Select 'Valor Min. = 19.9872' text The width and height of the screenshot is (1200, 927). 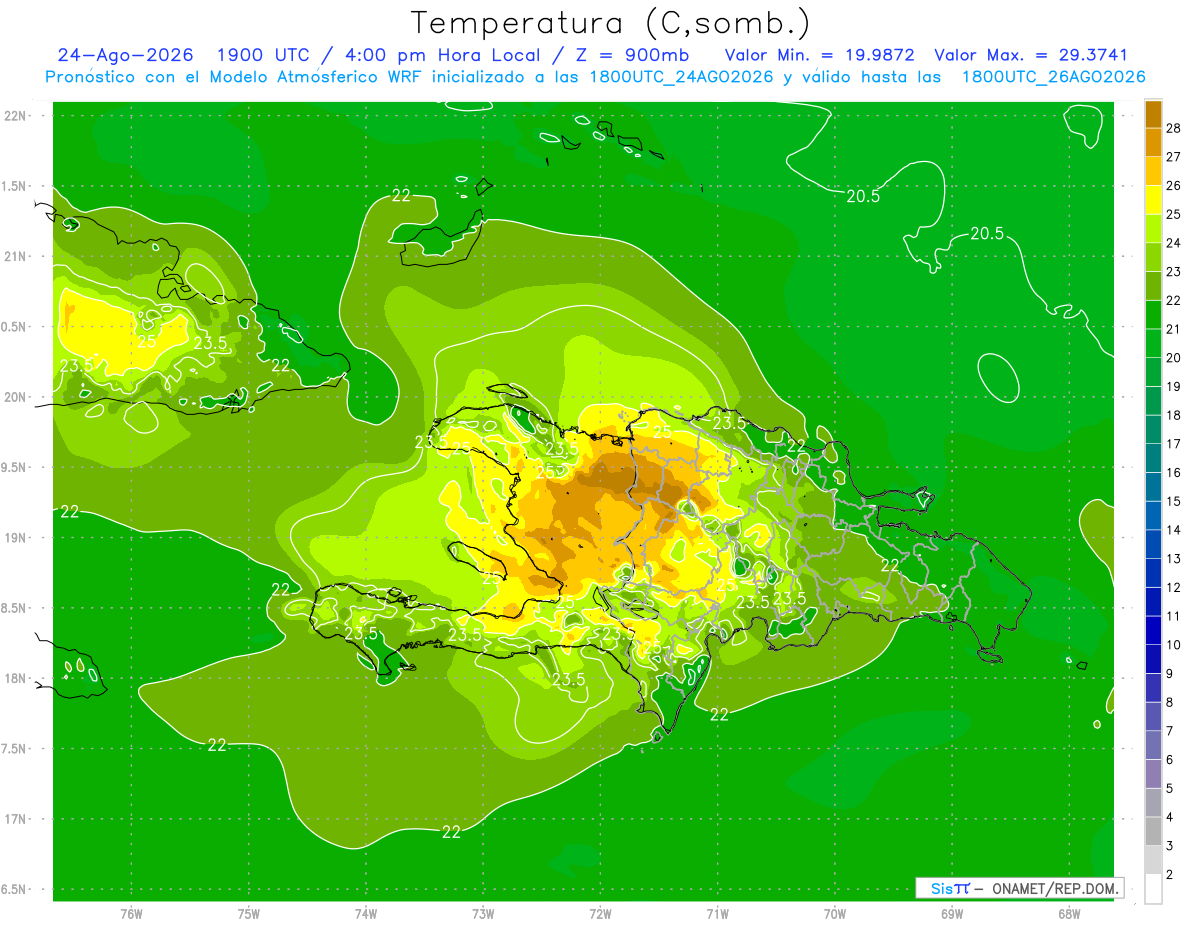(x=819, y=55)
